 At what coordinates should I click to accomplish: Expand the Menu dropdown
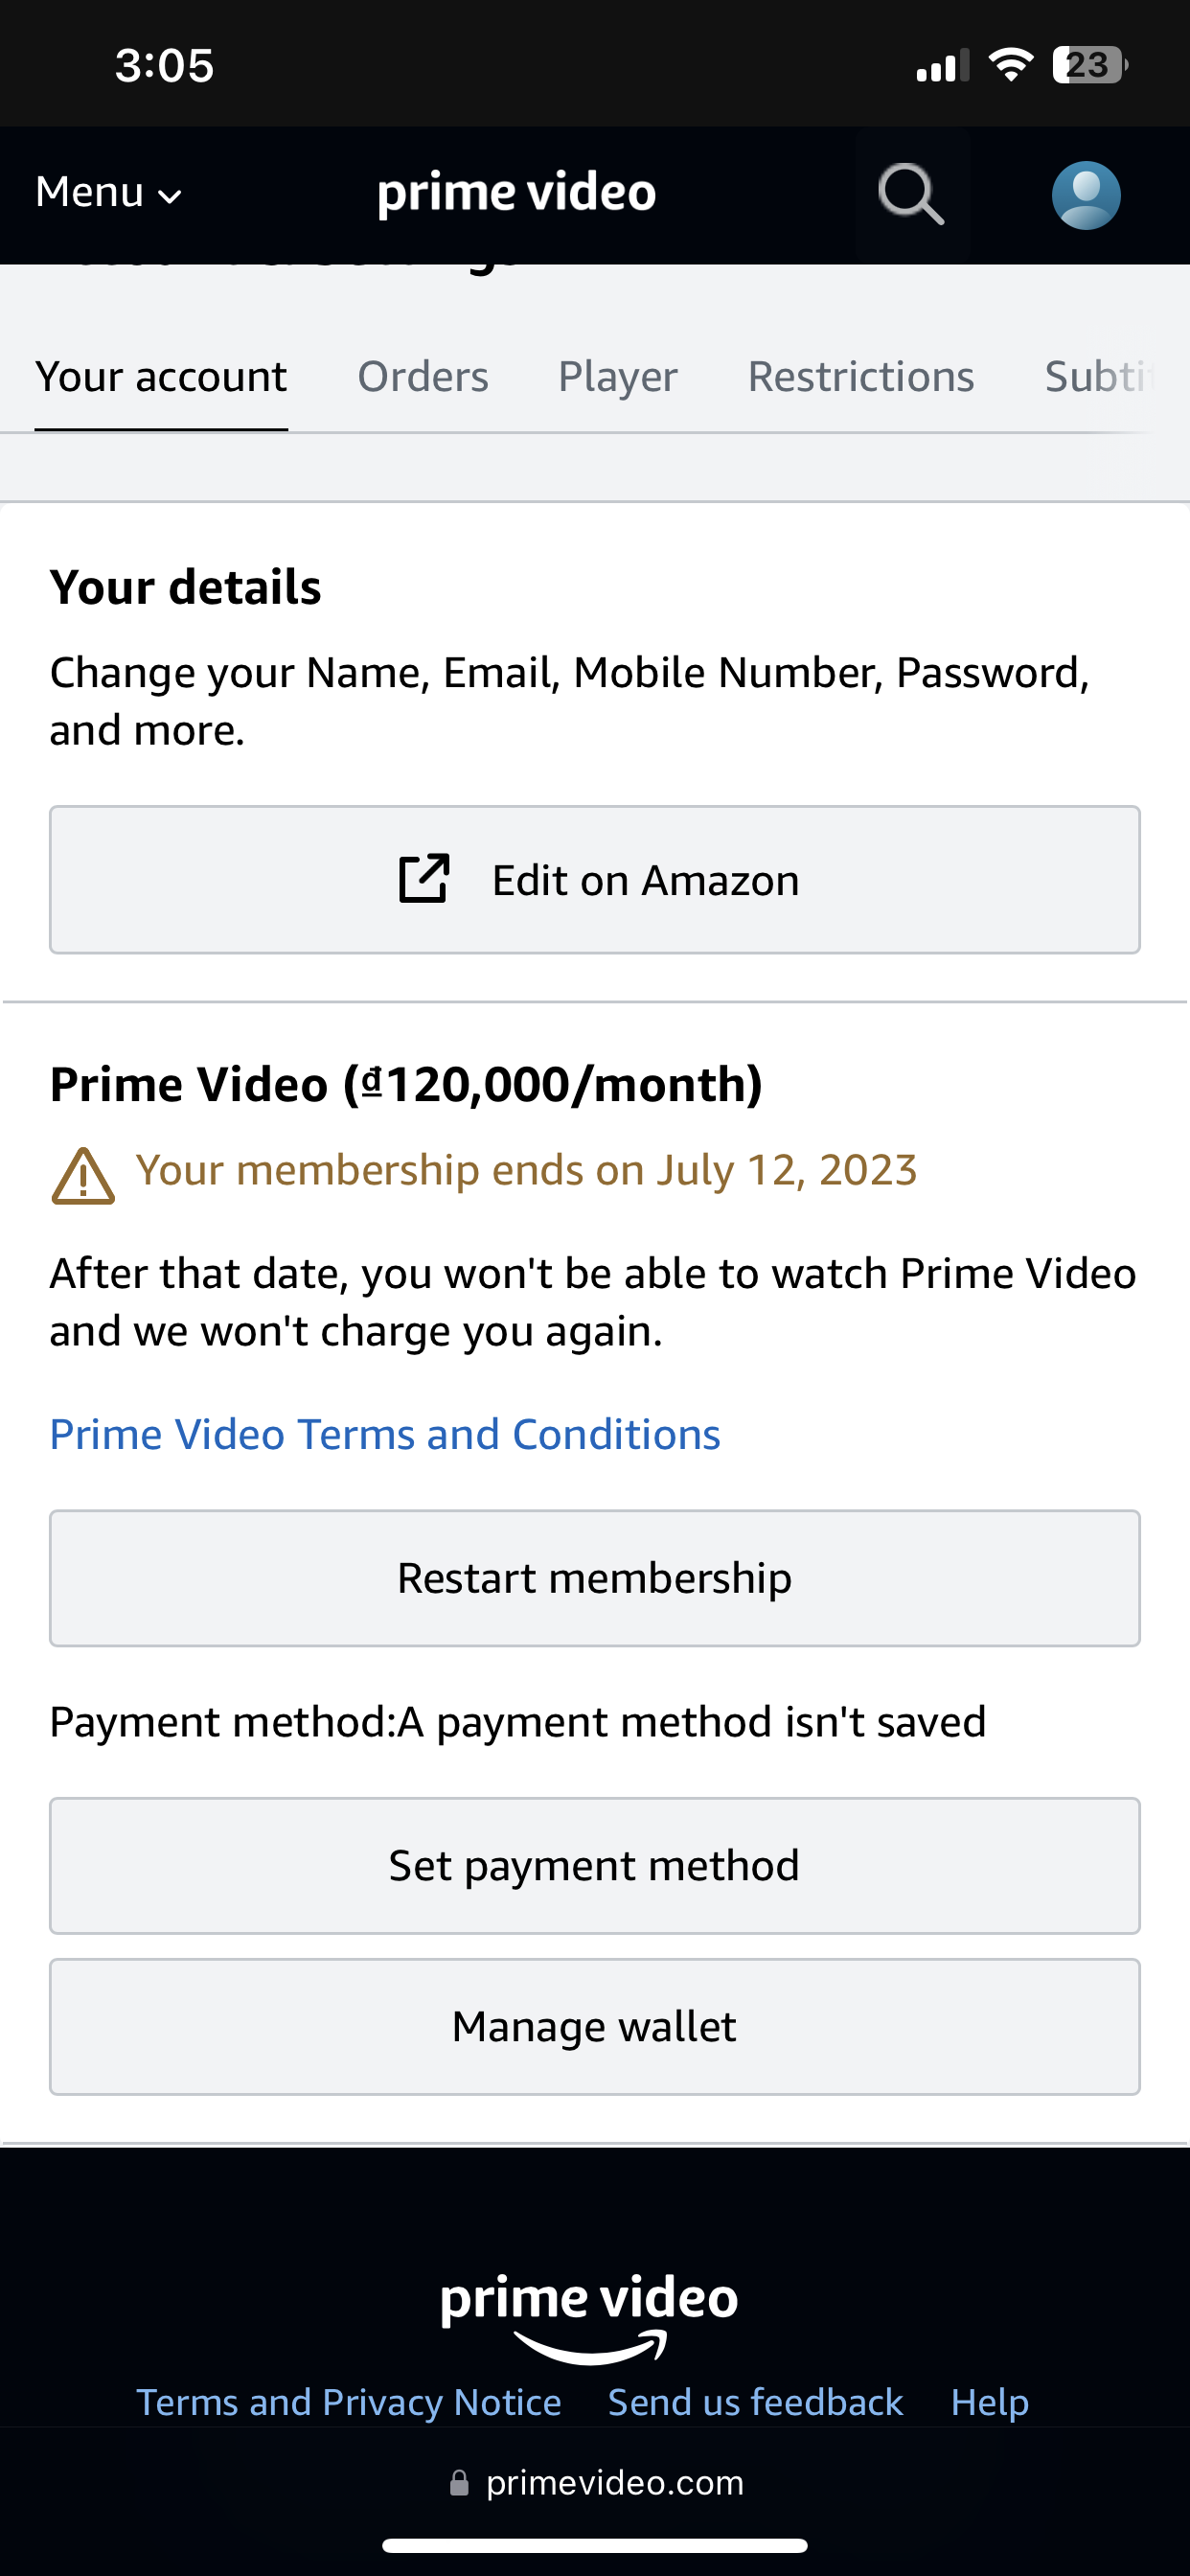click(x=108, y=192)
